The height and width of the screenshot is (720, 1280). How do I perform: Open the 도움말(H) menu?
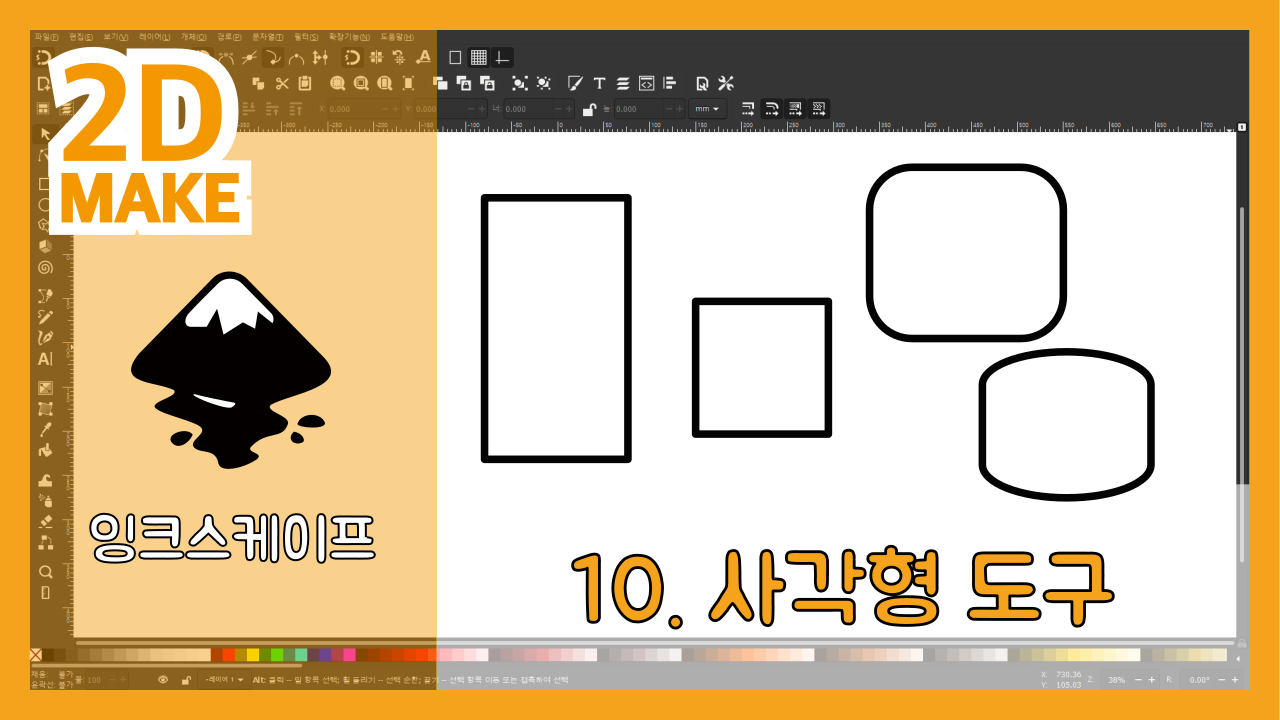pyautogui.click(x=397, y=36)
